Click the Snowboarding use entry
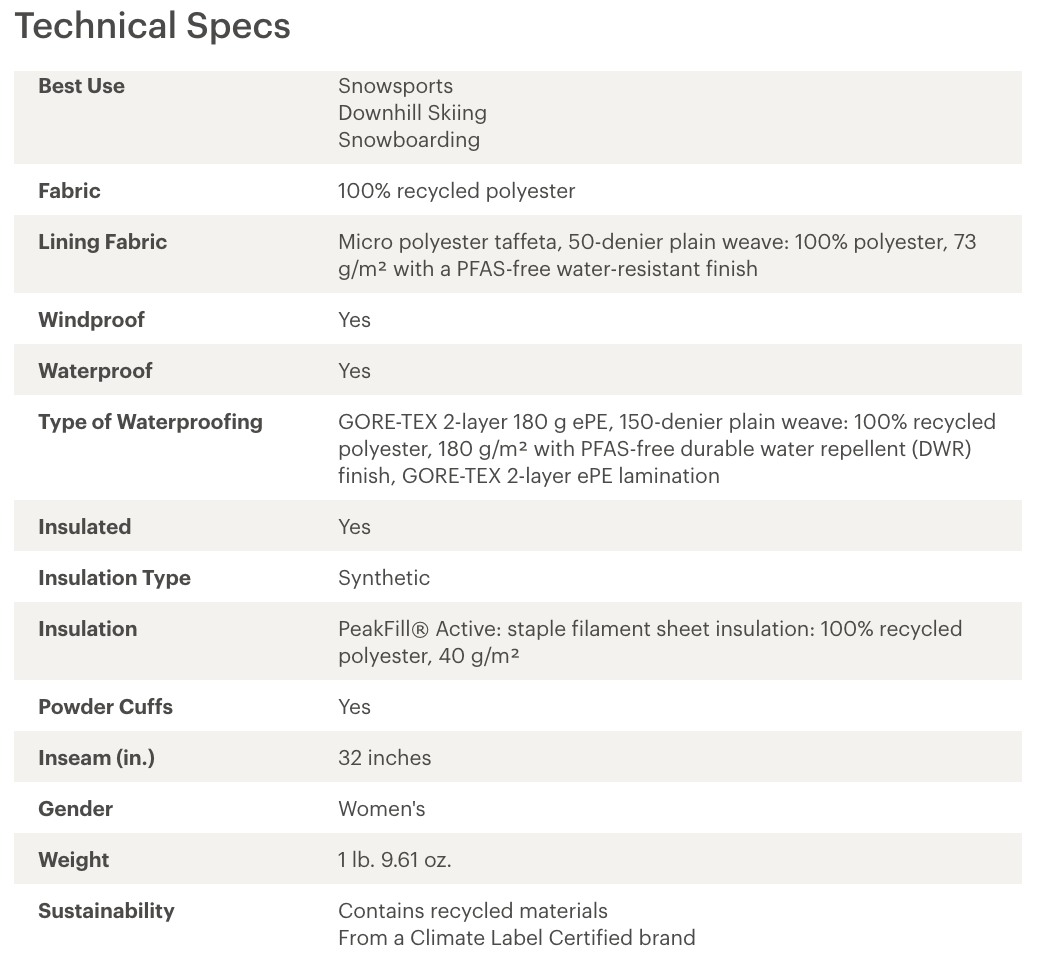Screen dimensions: 1046x966 click(x=409, y=140)
